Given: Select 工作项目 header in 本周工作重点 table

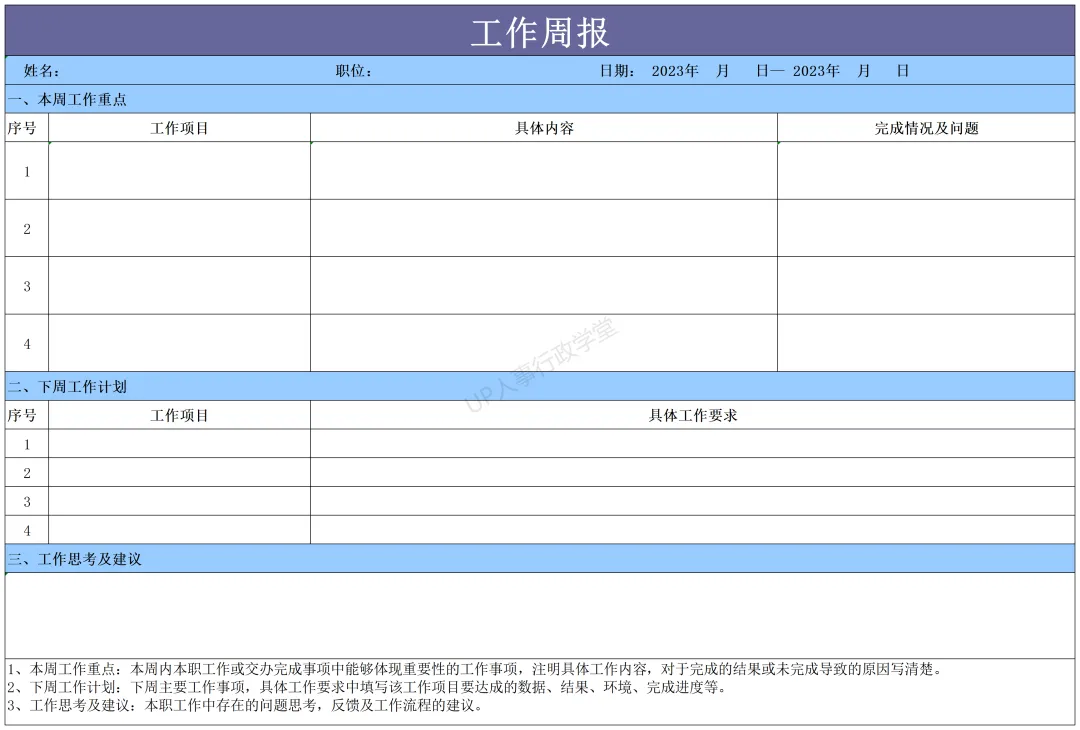Looking at the screenshot, I should coord(180,128).
